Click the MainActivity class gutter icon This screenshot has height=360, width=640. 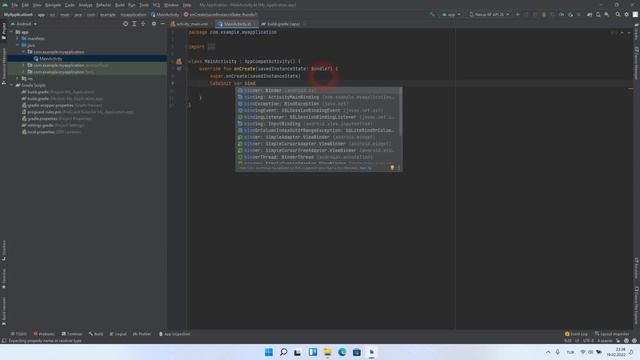point(179,62)
